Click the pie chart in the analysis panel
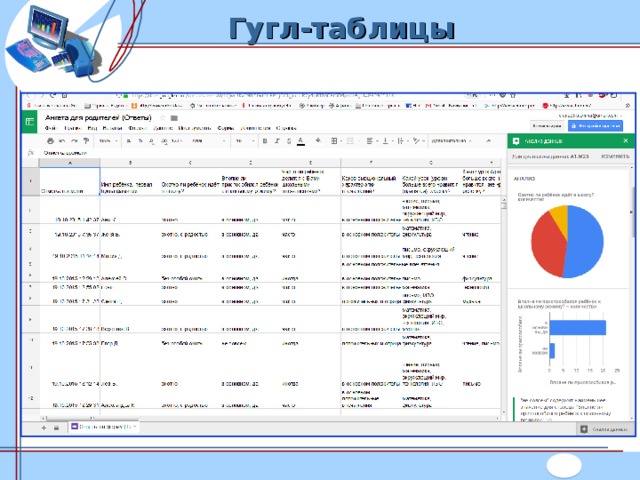The width and height of the screenshot is (640, 480). (567, 242)
